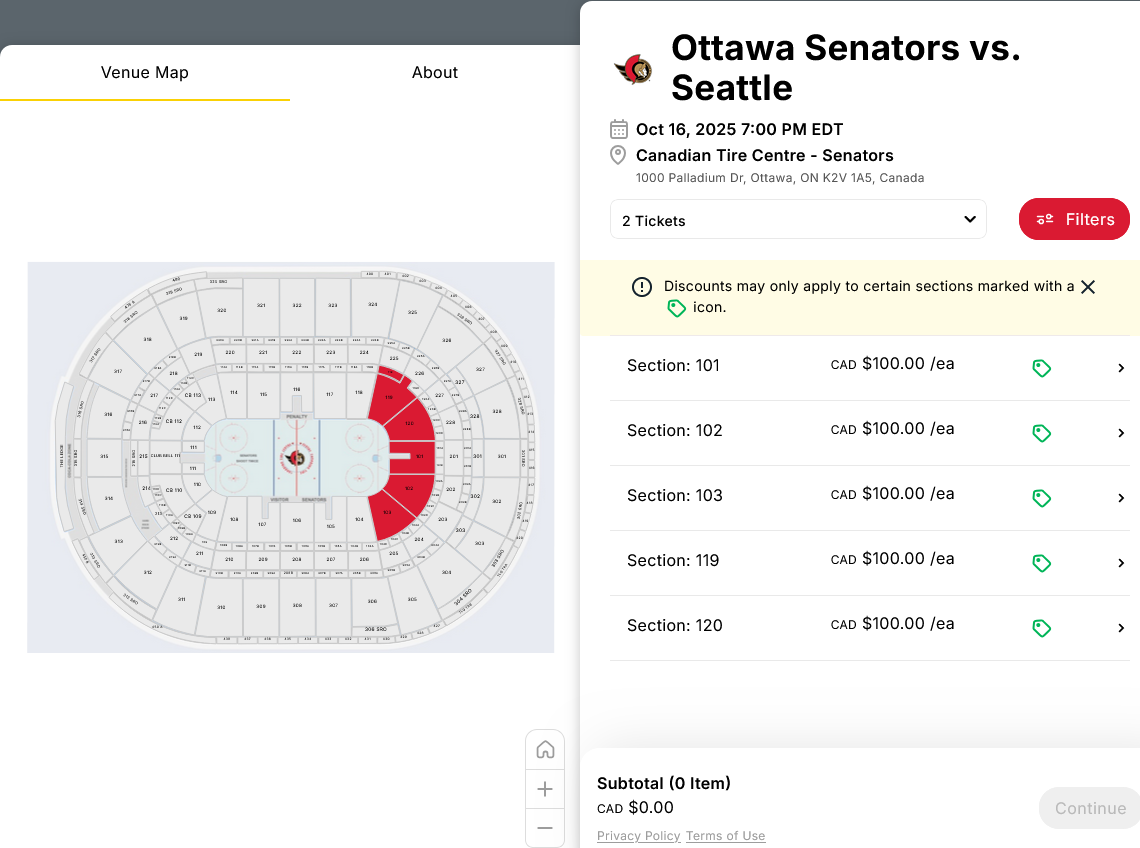Click the calendar icon beside the event date

pyautogui.click(x=619, y=129)
